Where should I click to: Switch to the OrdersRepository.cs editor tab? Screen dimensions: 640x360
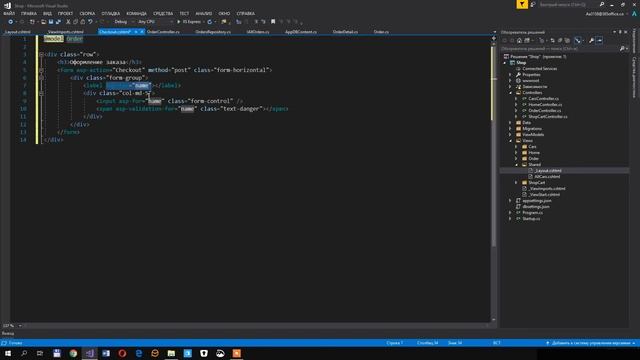click(x=213, y=32)
